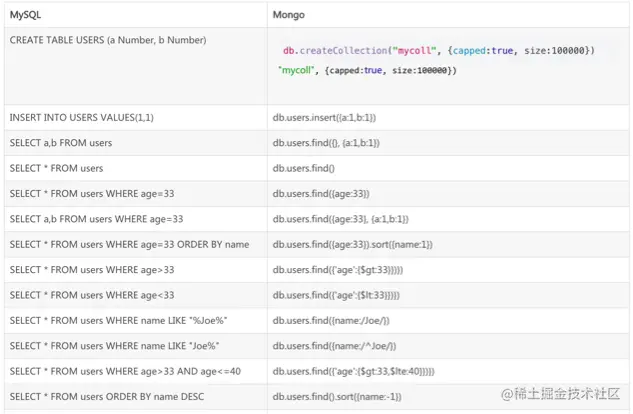
Task: Select 'db.users.find({name:/Joe/})' cell
Action: (448, 321)
